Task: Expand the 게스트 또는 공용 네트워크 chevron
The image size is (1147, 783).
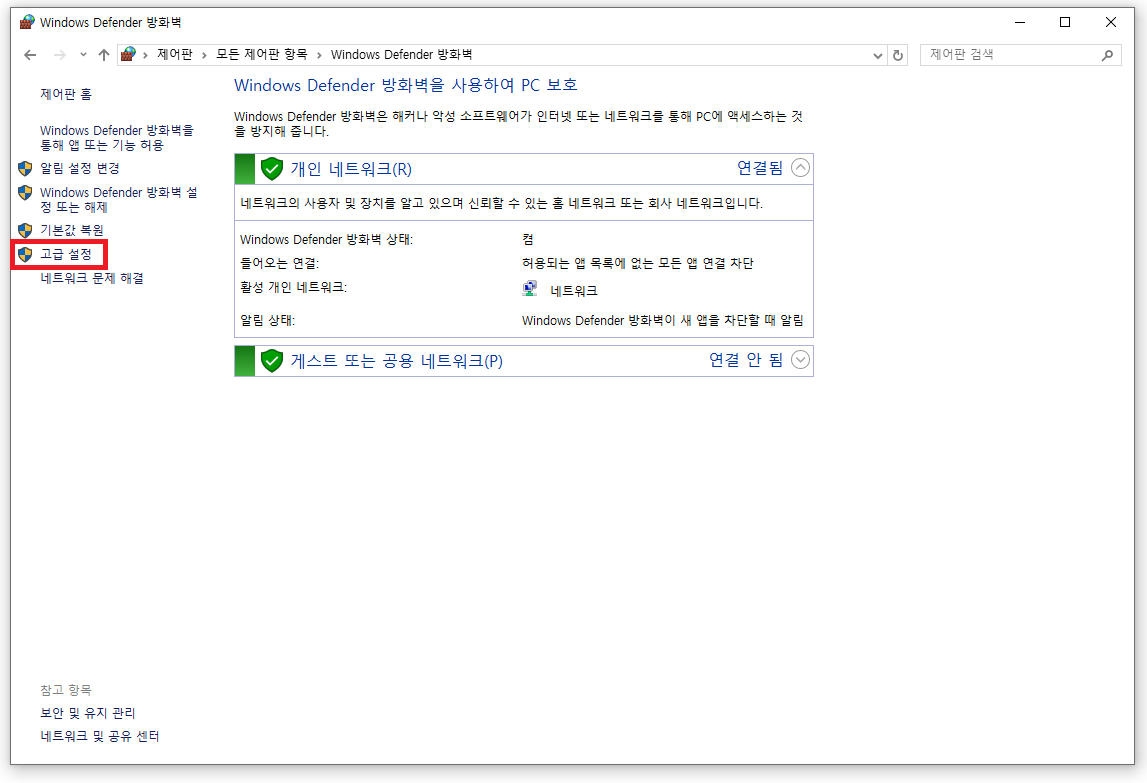Action: [800, 360]
